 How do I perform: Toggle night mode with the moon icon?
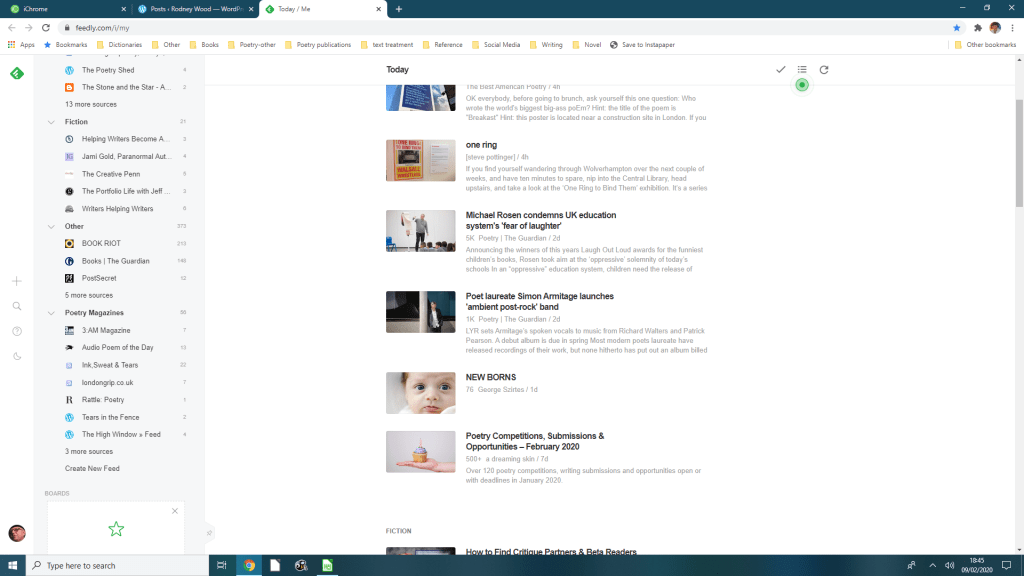[17, 356]
